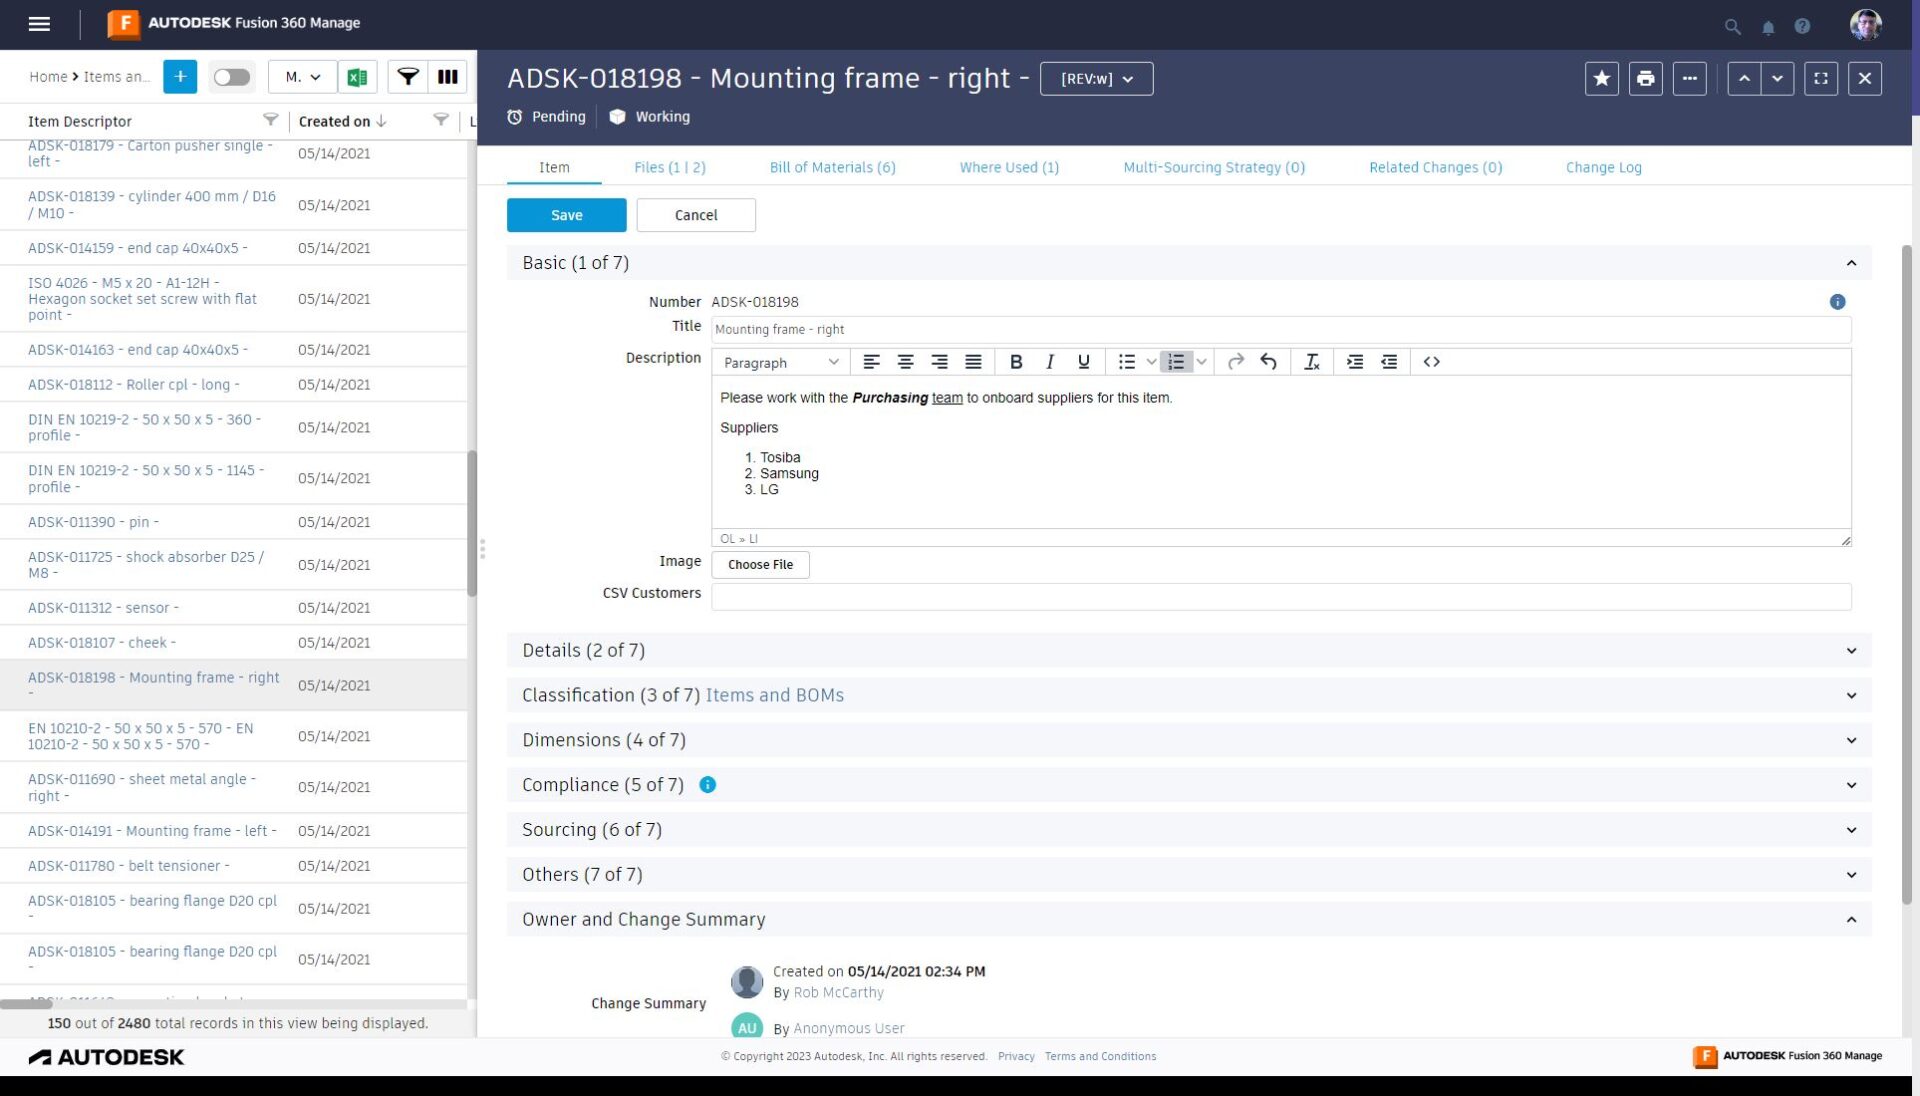Click the Save button

coord(566,215)
